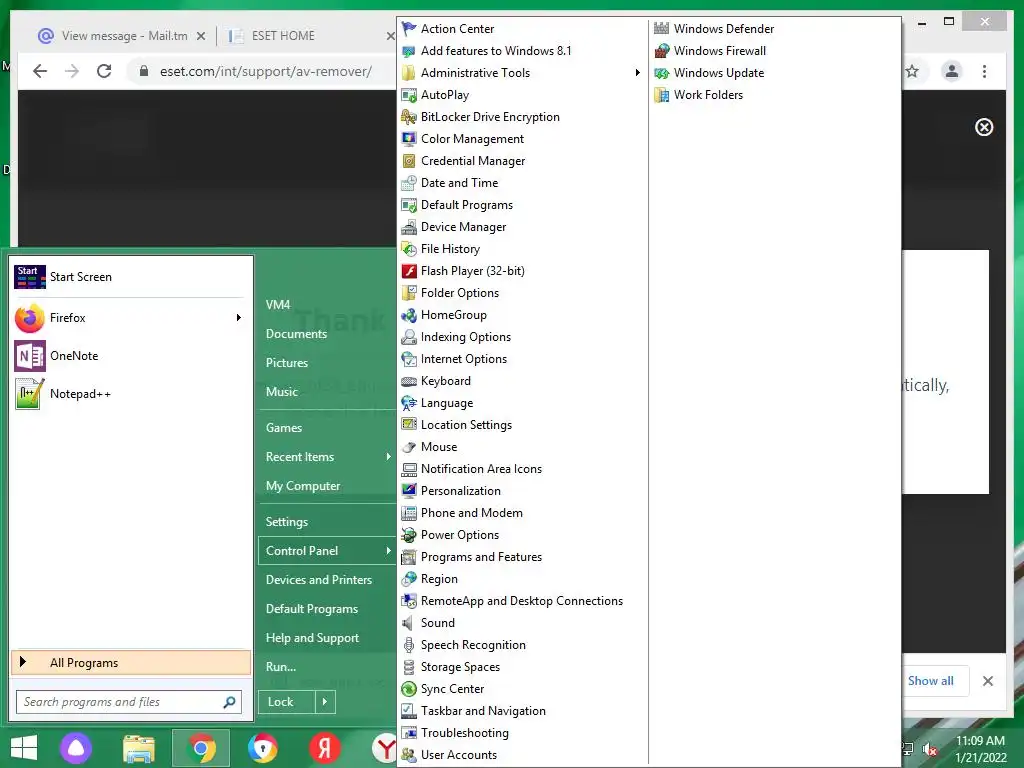Image resolution: width=1024 pixels, height=768 pixels.
Task: Expand All Programs list
Action: (131, 662)
